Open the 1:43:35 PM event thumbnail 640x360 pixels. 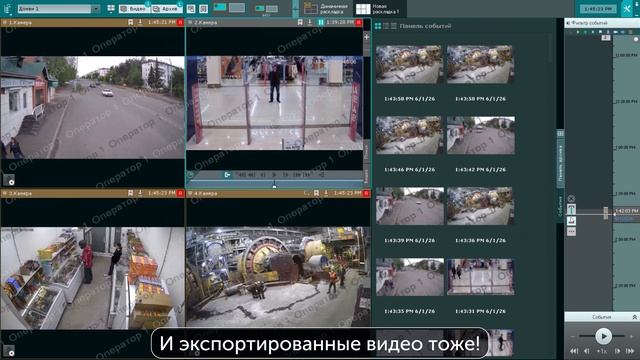pos(409,277)
